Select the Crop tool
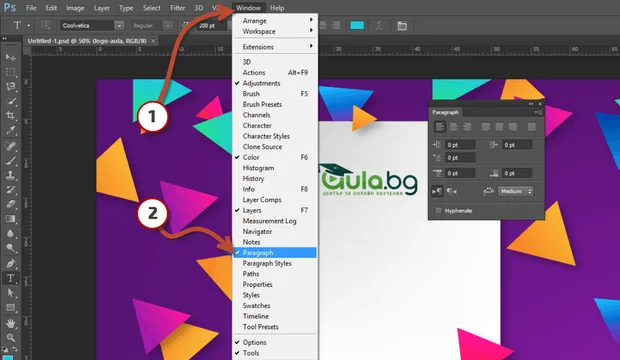The height and width of the screenshot is (360, 620). pyautogui.click(x=11, y=116)
